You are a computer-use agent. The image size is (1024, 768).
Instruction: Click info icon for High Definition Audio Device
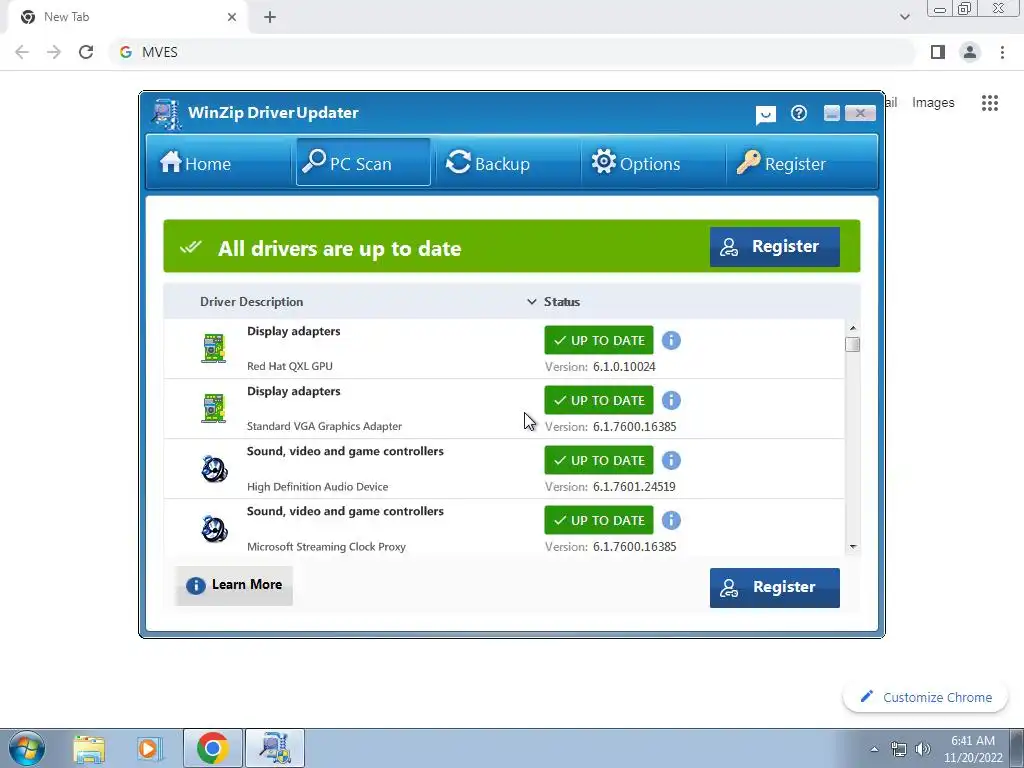click(671, 460)
